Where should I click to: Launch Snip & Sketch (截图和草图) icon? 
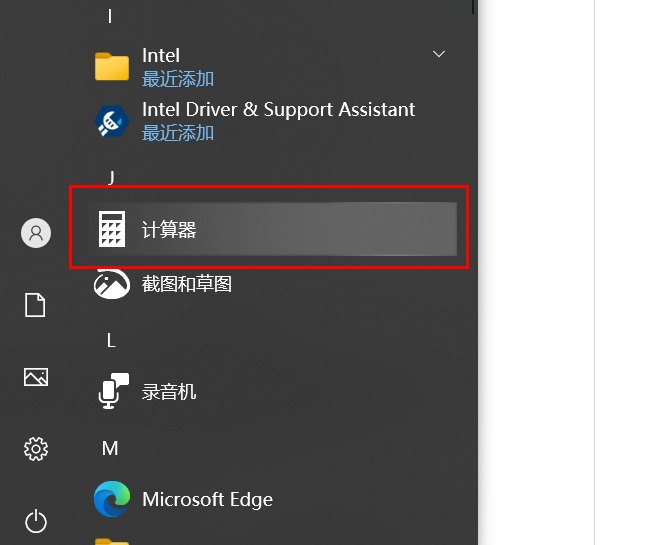coord(112,284)
